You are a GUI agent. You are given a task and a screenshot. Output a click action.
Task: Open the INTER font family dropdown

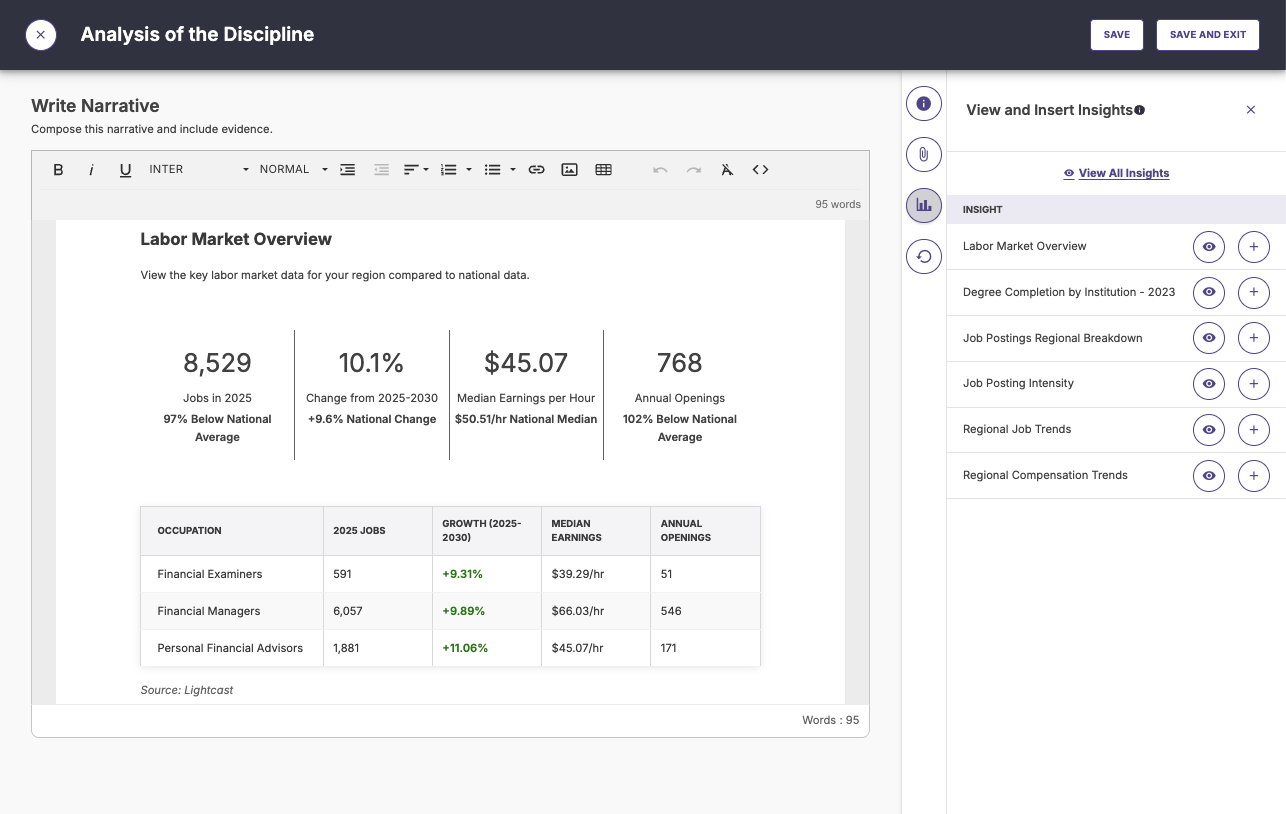click(199, 170)
